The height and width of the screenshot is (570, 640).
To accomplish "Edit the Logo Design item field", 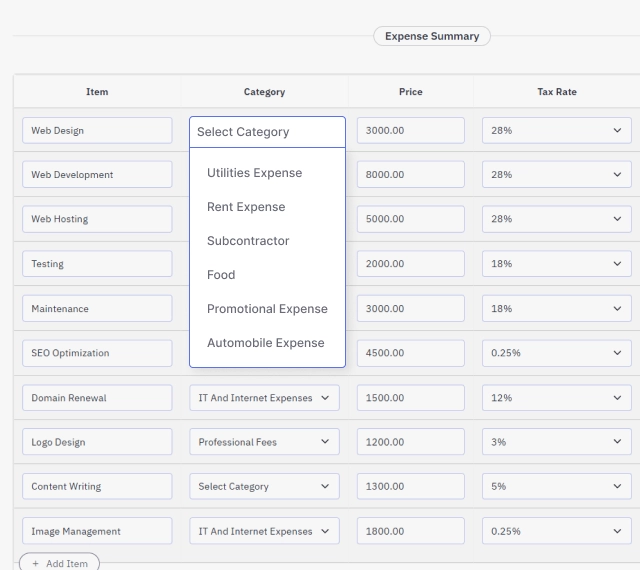I will click(x=97, y=442).
